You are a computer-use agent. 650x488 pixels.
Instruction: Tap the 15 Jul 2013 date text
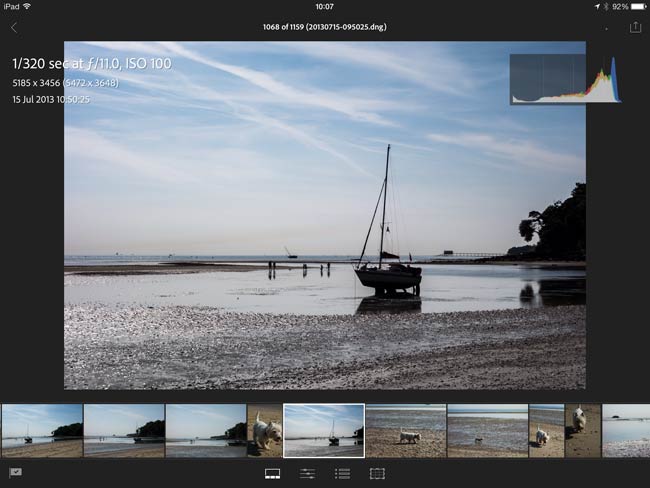pyautogui.click(x=51, y=100)
